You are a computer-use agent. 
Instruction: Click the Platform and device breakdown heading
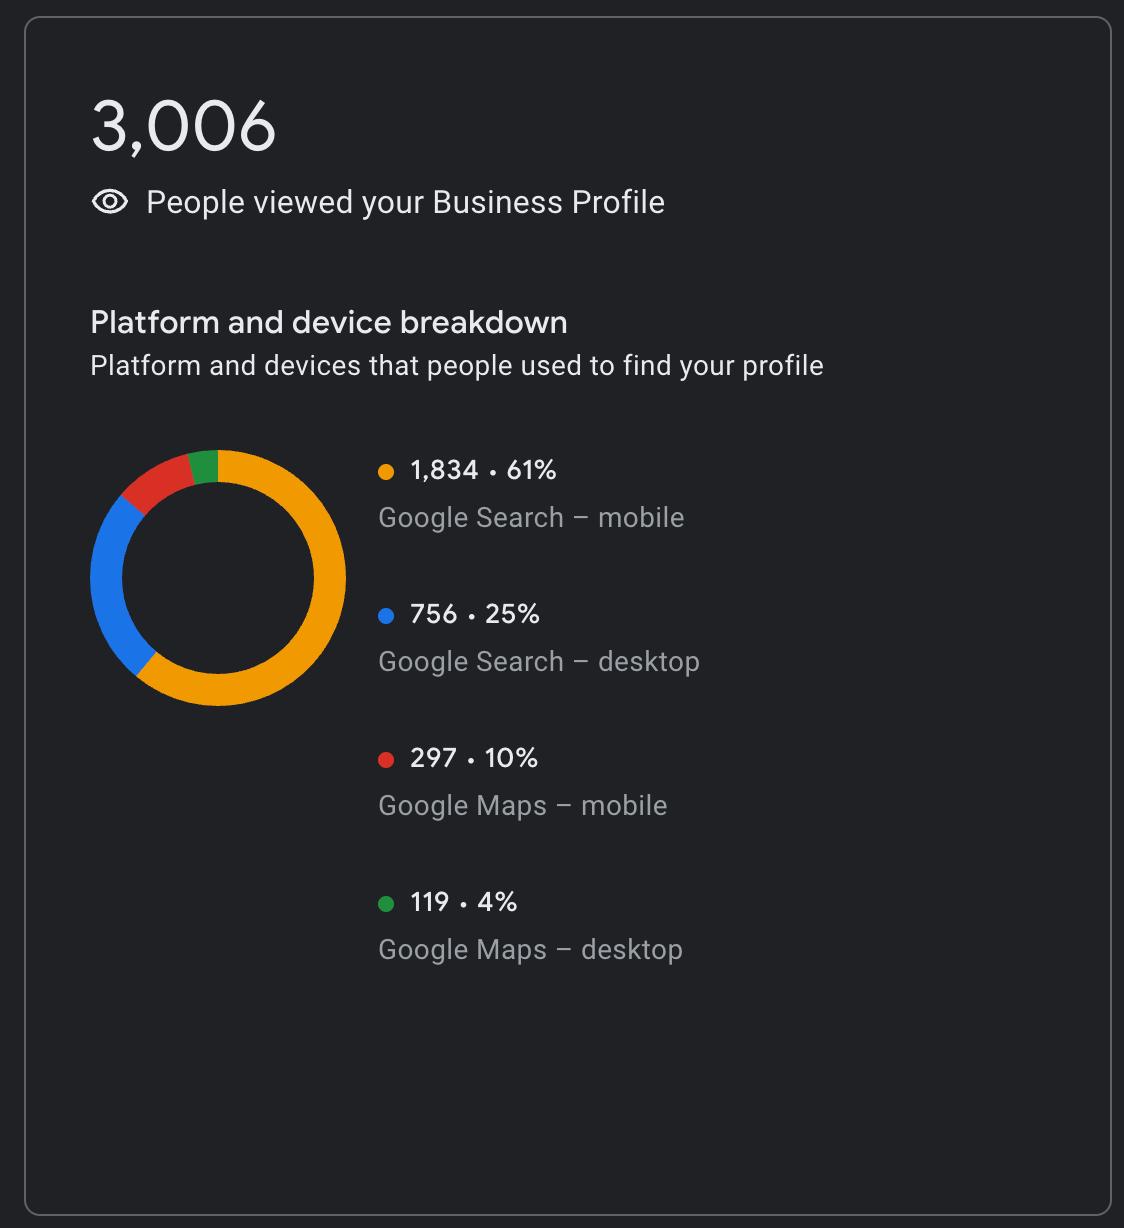click(x=329, y=322)
